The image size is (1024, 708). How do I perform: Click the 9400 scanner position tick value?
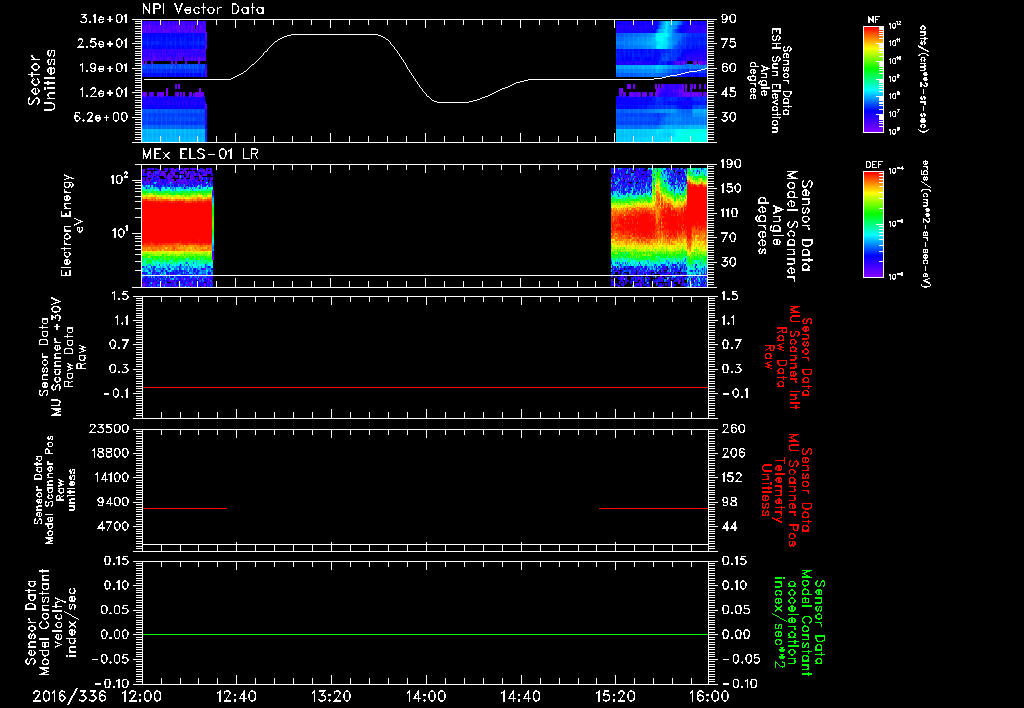[x=114, y=502]
